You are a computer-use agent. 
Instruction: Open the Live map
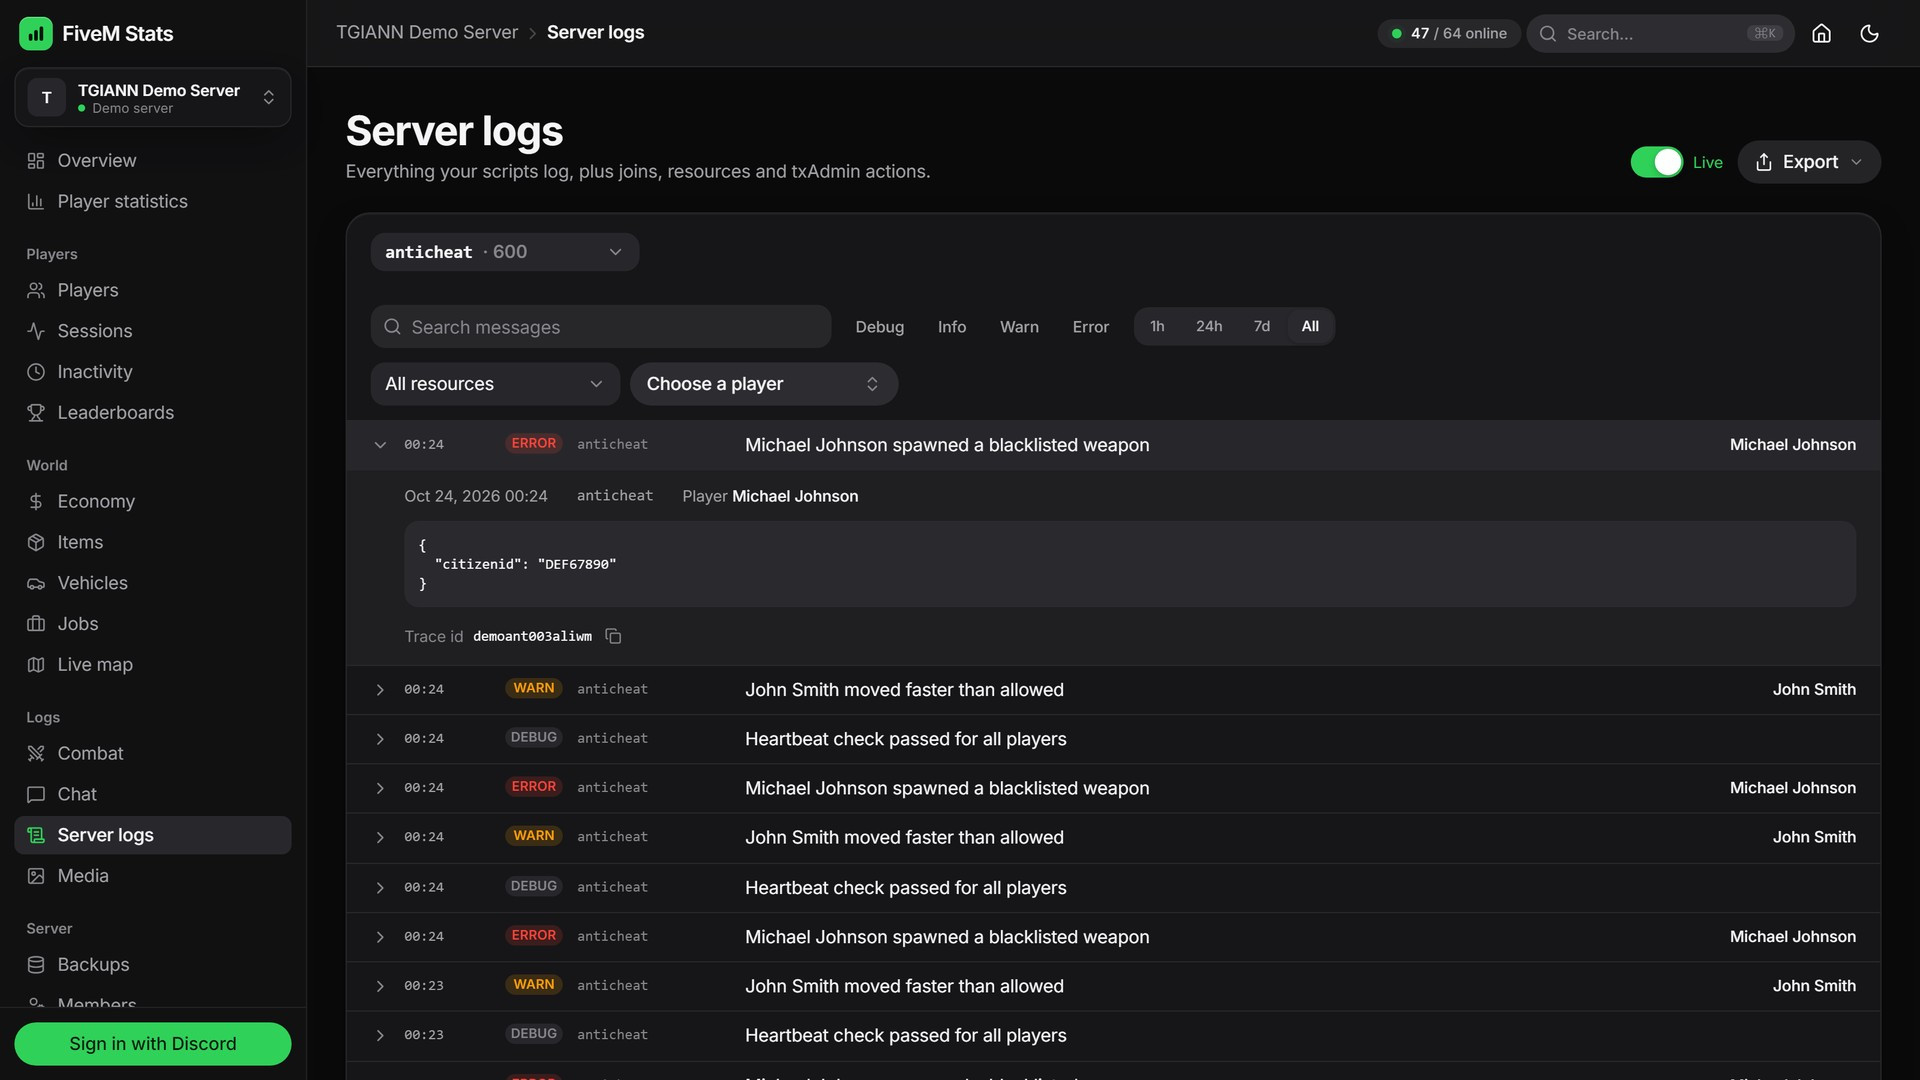(x=153, y=664)
